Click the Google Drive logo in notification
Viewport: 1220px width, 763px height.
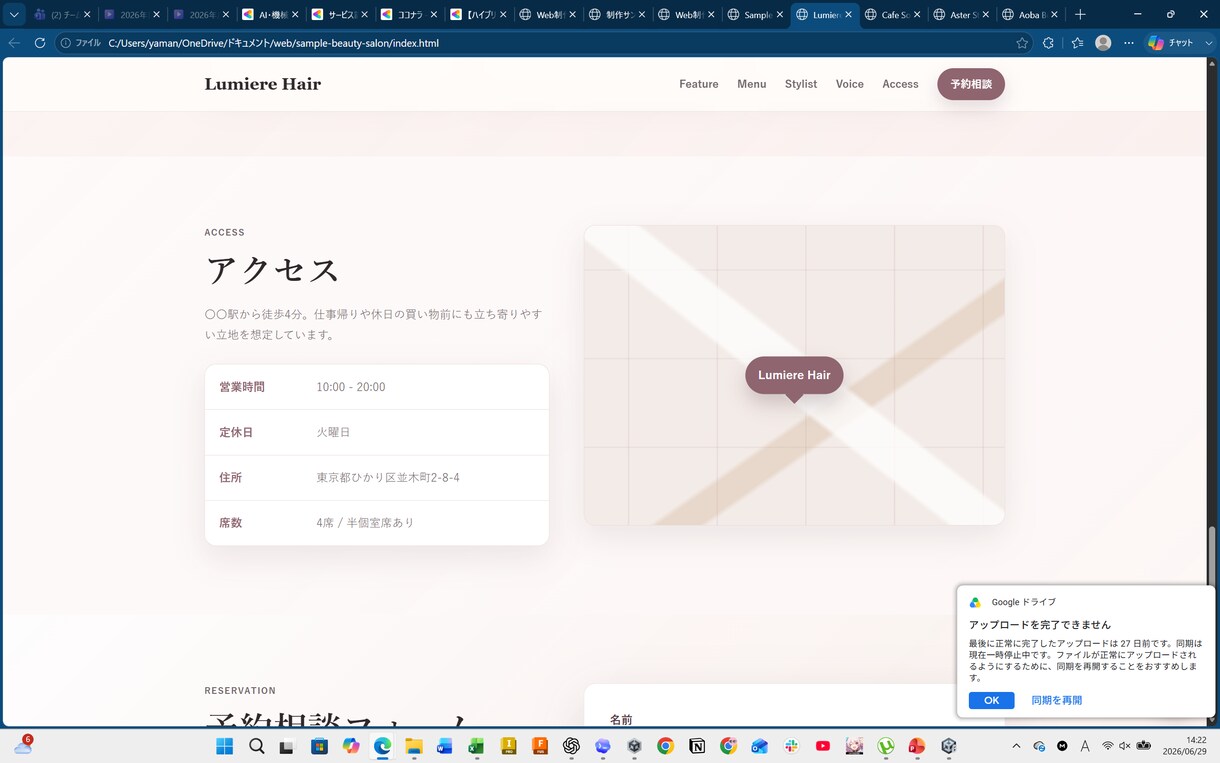coord(975,602)
